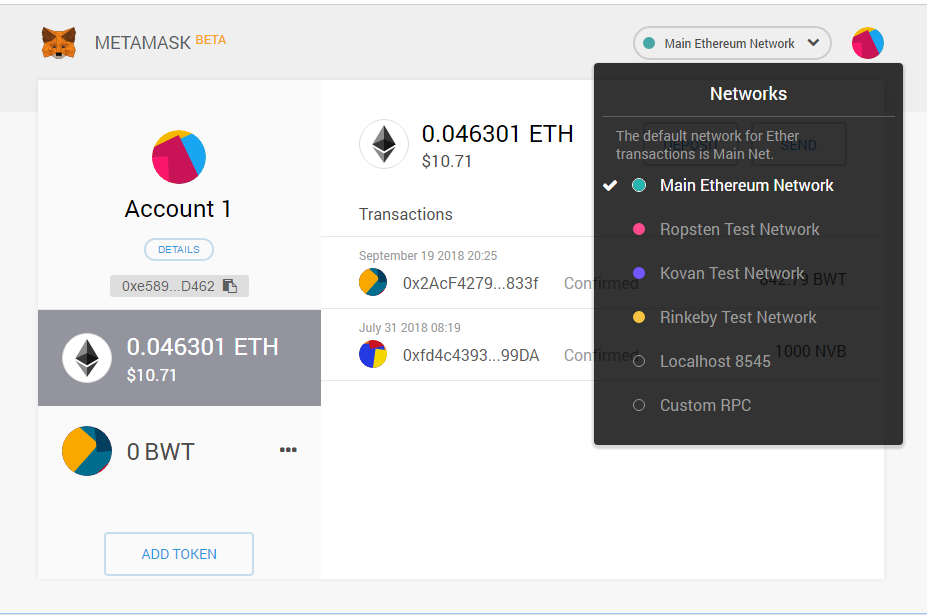The width and height of the screenshot is (927, 616).
Task: Click the identicon for transaction 0xfd4c4393...99DA
Action: (x=373, y=354)
